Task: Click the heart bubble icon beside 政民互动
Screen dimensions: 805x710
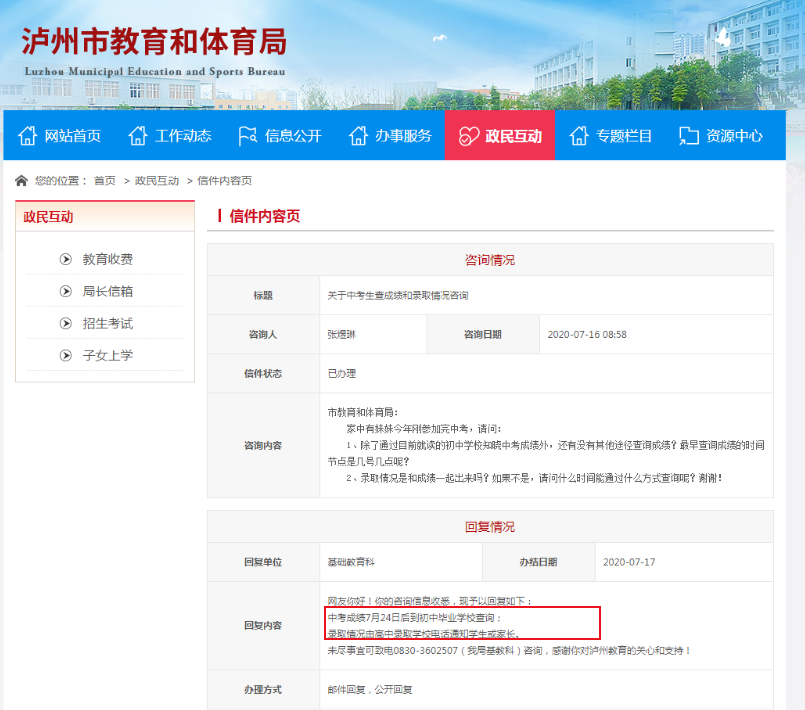Action: 467,136
